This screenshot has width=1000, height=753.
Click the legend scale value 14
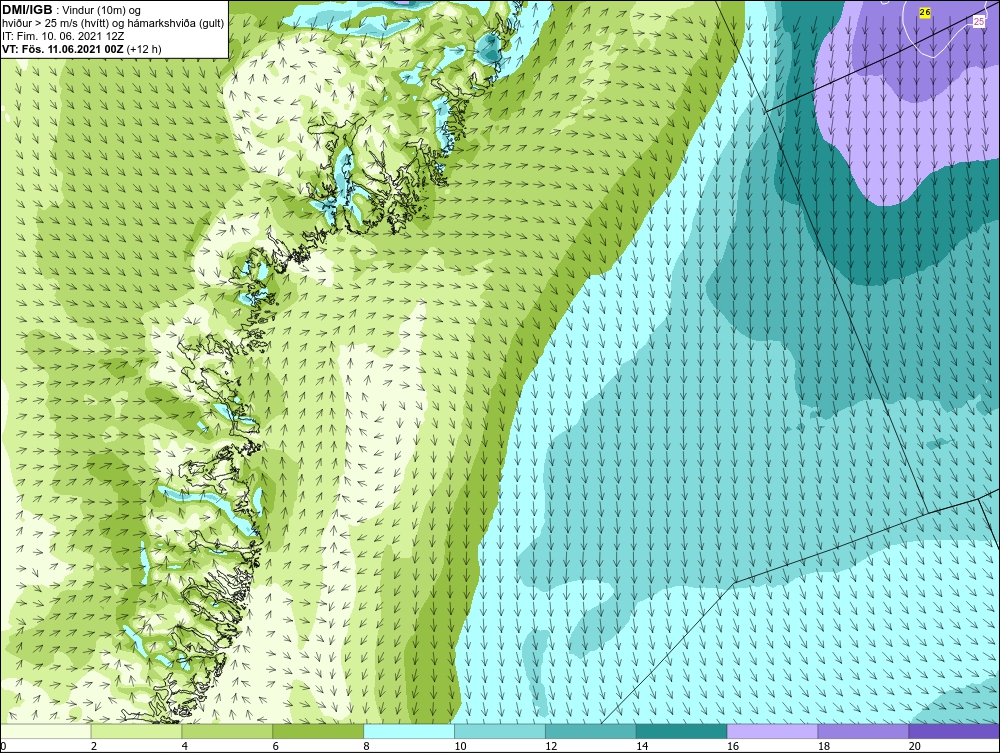642,747
